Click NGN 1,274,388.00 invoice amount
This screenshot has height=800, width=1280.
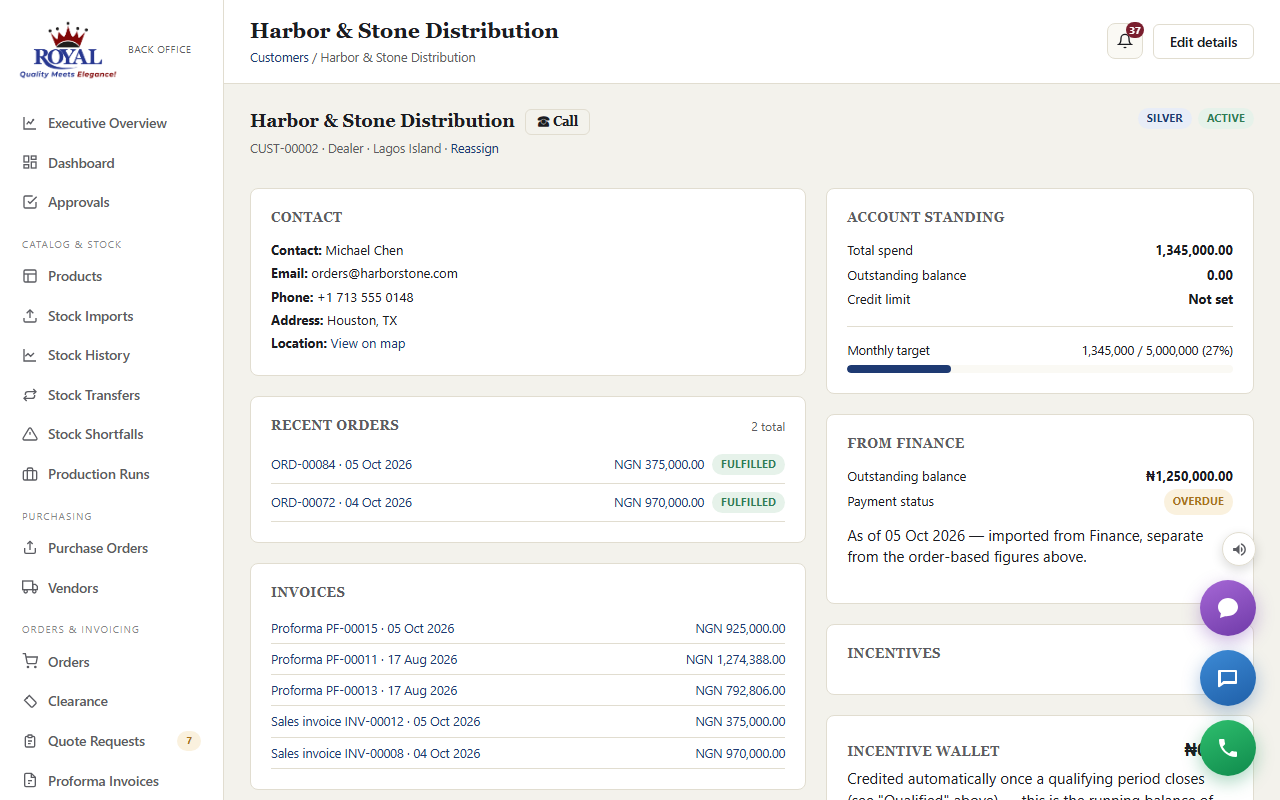[735, 660]
